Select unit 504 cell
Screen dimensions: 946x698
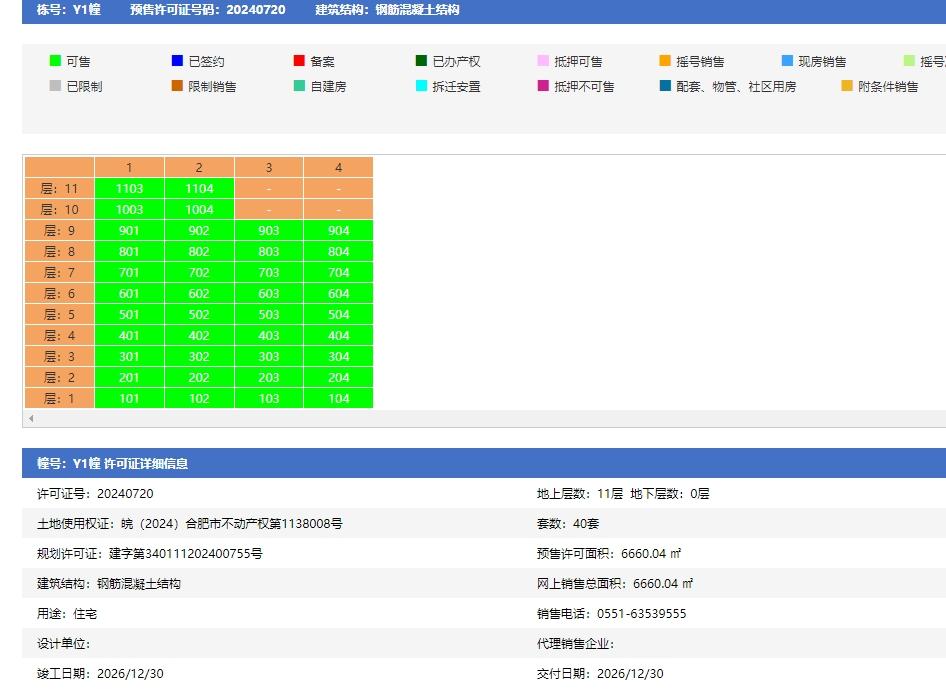tap(338, 314)
